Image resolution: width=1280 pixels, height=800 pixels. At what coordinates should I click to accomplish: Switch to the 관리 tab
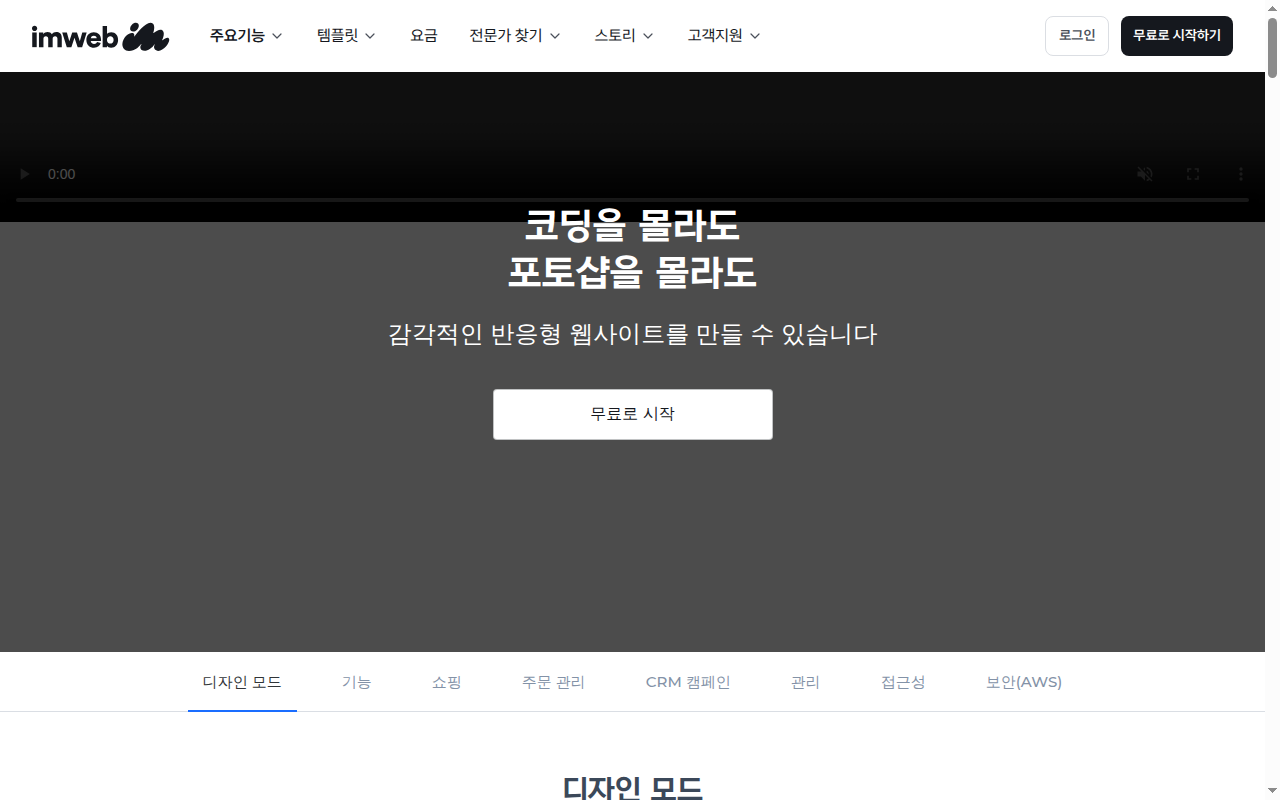[x=805, y=682]
